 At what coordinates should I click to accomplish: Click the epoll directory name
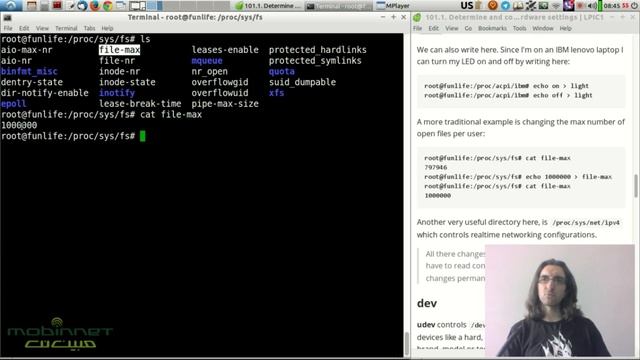tap(13, 104)
